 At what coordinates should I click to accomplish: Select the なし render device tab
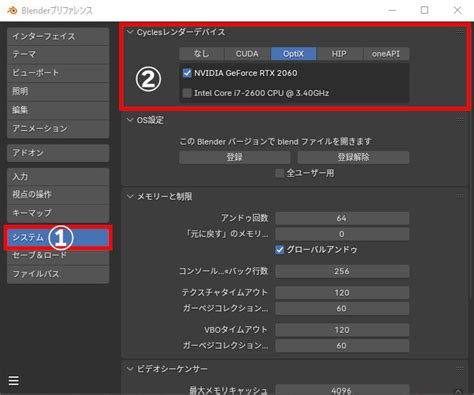(201, 54)
